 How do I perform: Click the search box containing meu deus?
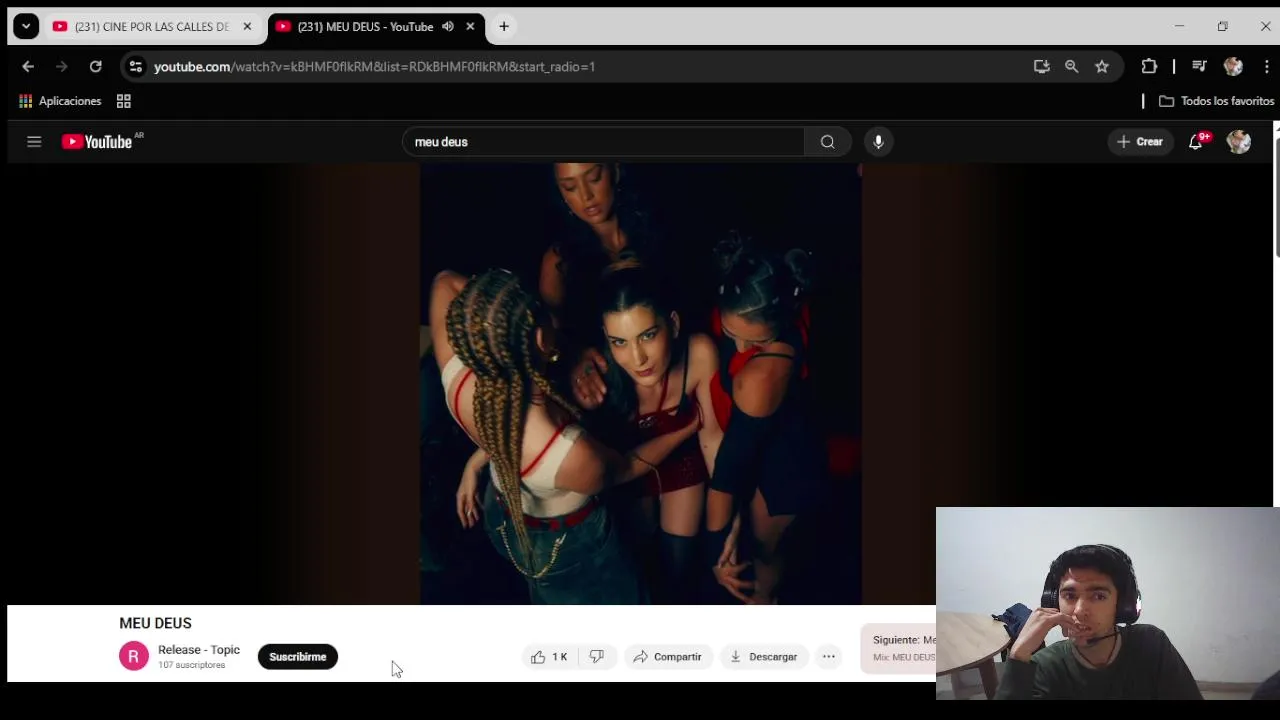603,142
